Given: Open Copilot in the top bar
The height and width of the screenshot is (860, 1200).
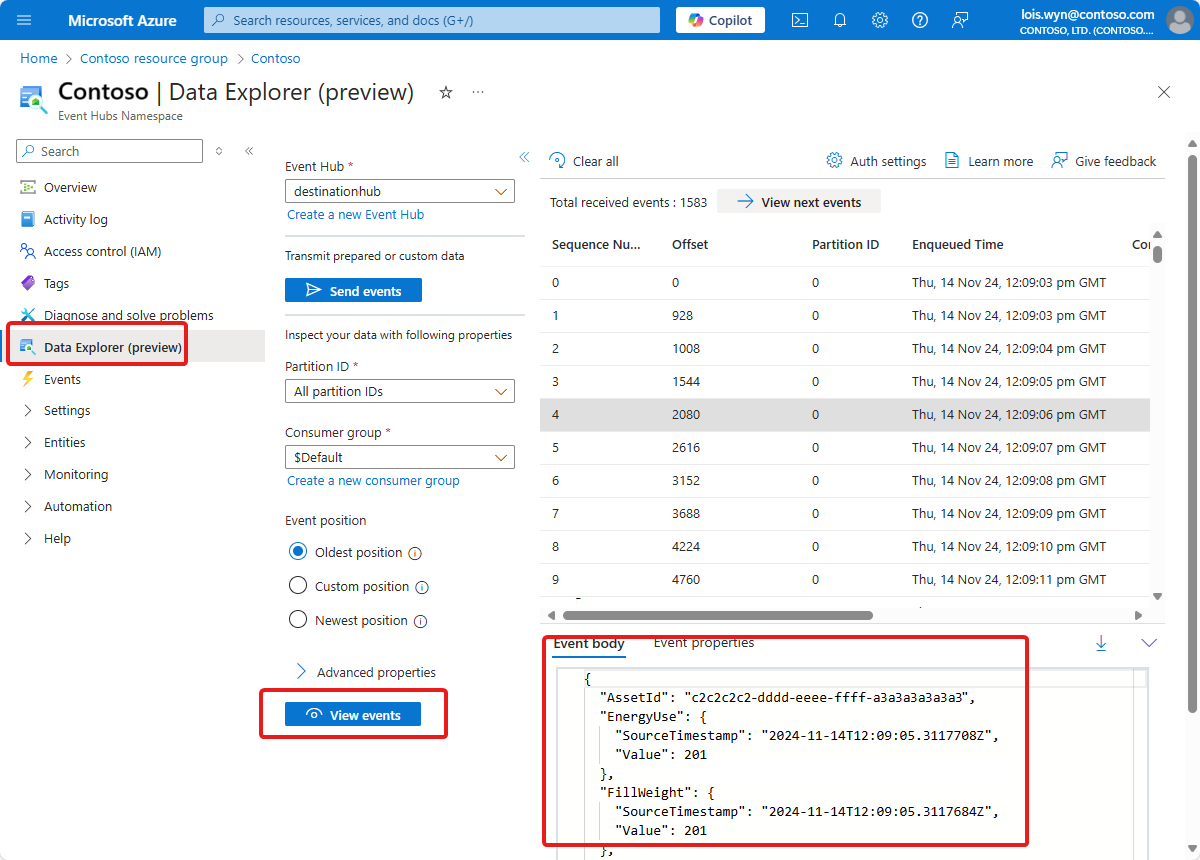Looking at the screenshot, I should point(719,19).
